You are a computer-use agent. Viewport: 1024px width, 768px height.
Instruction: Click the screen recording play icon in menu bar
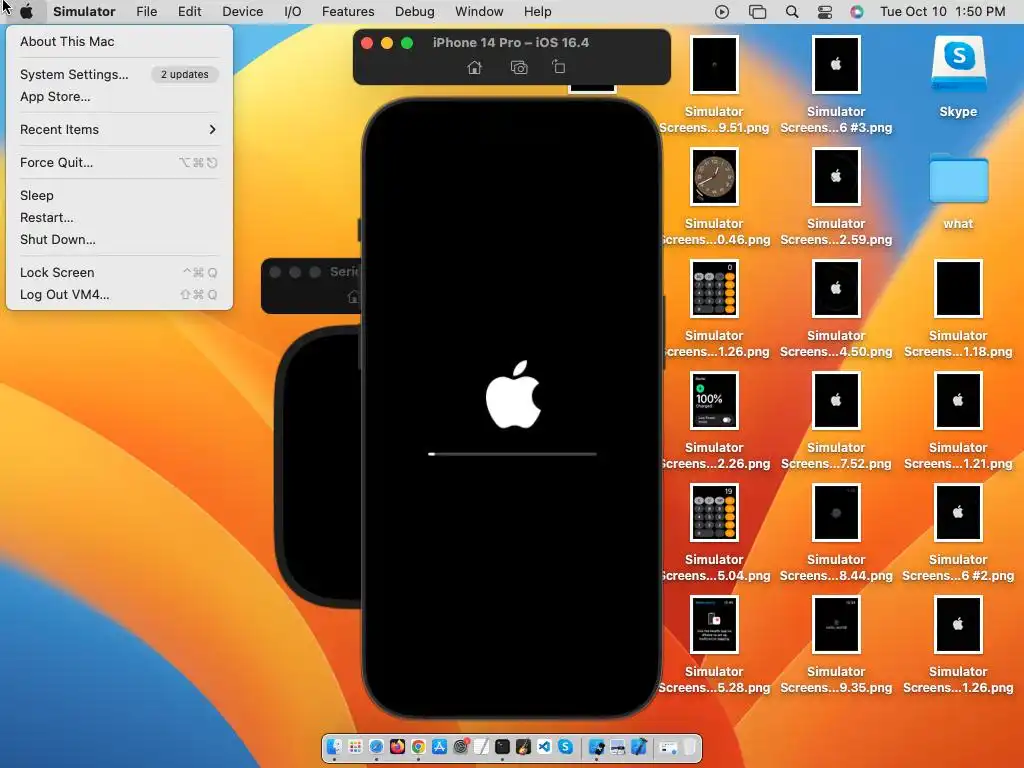coord(722,12)
